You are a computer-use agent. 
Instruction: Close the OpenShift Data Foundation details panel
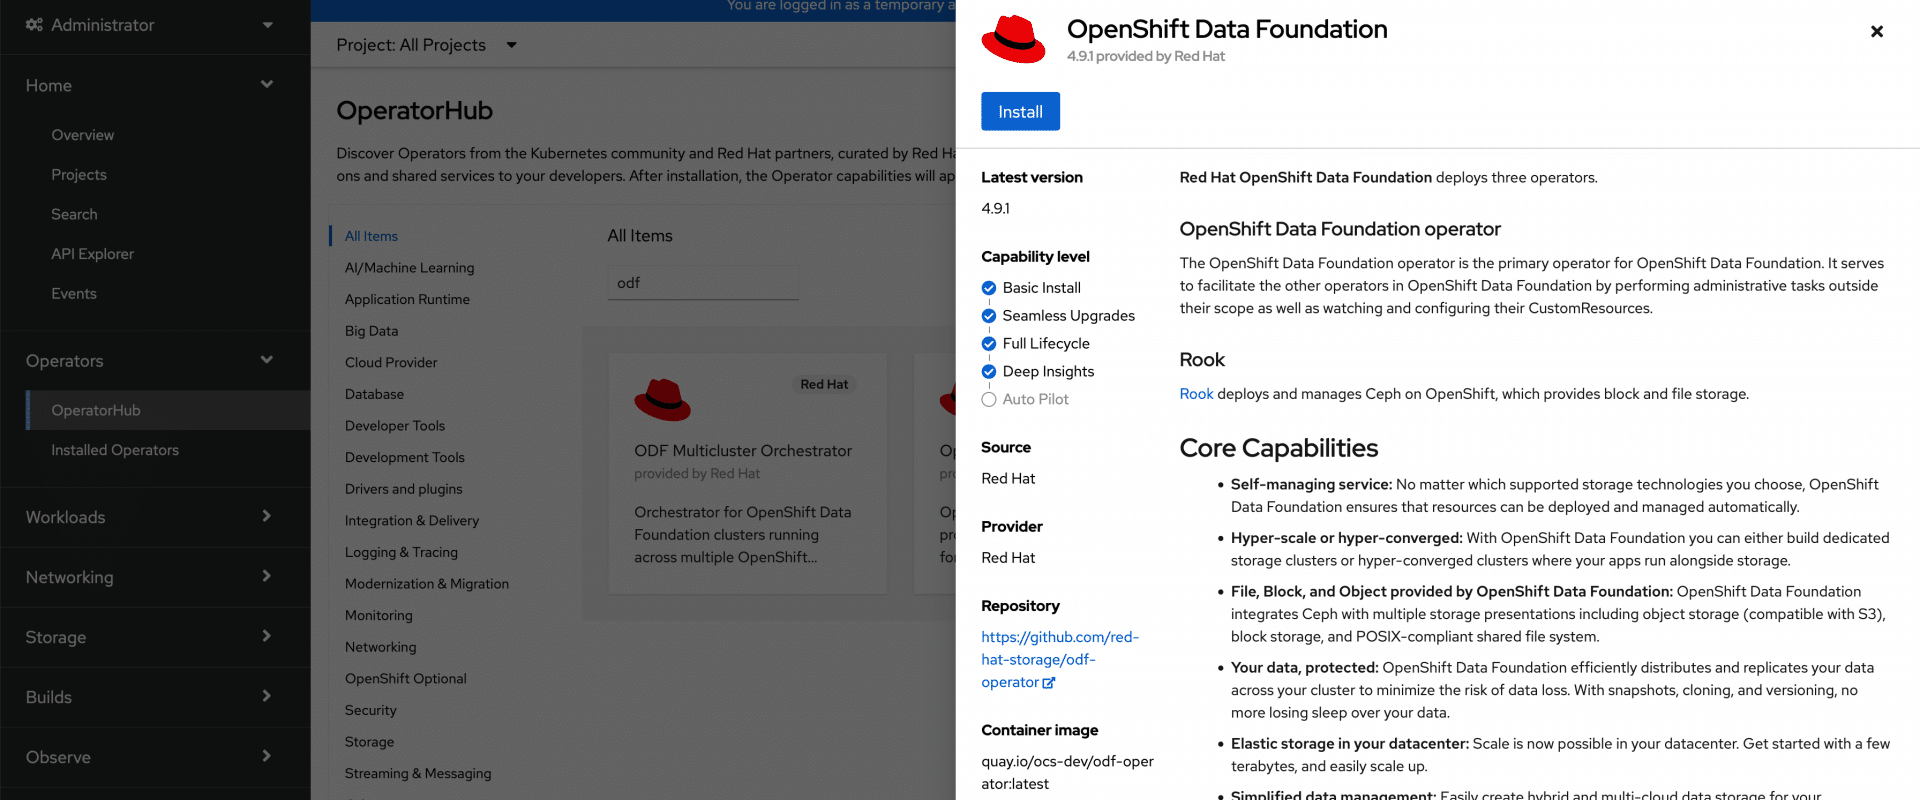tap(1877, 31)
